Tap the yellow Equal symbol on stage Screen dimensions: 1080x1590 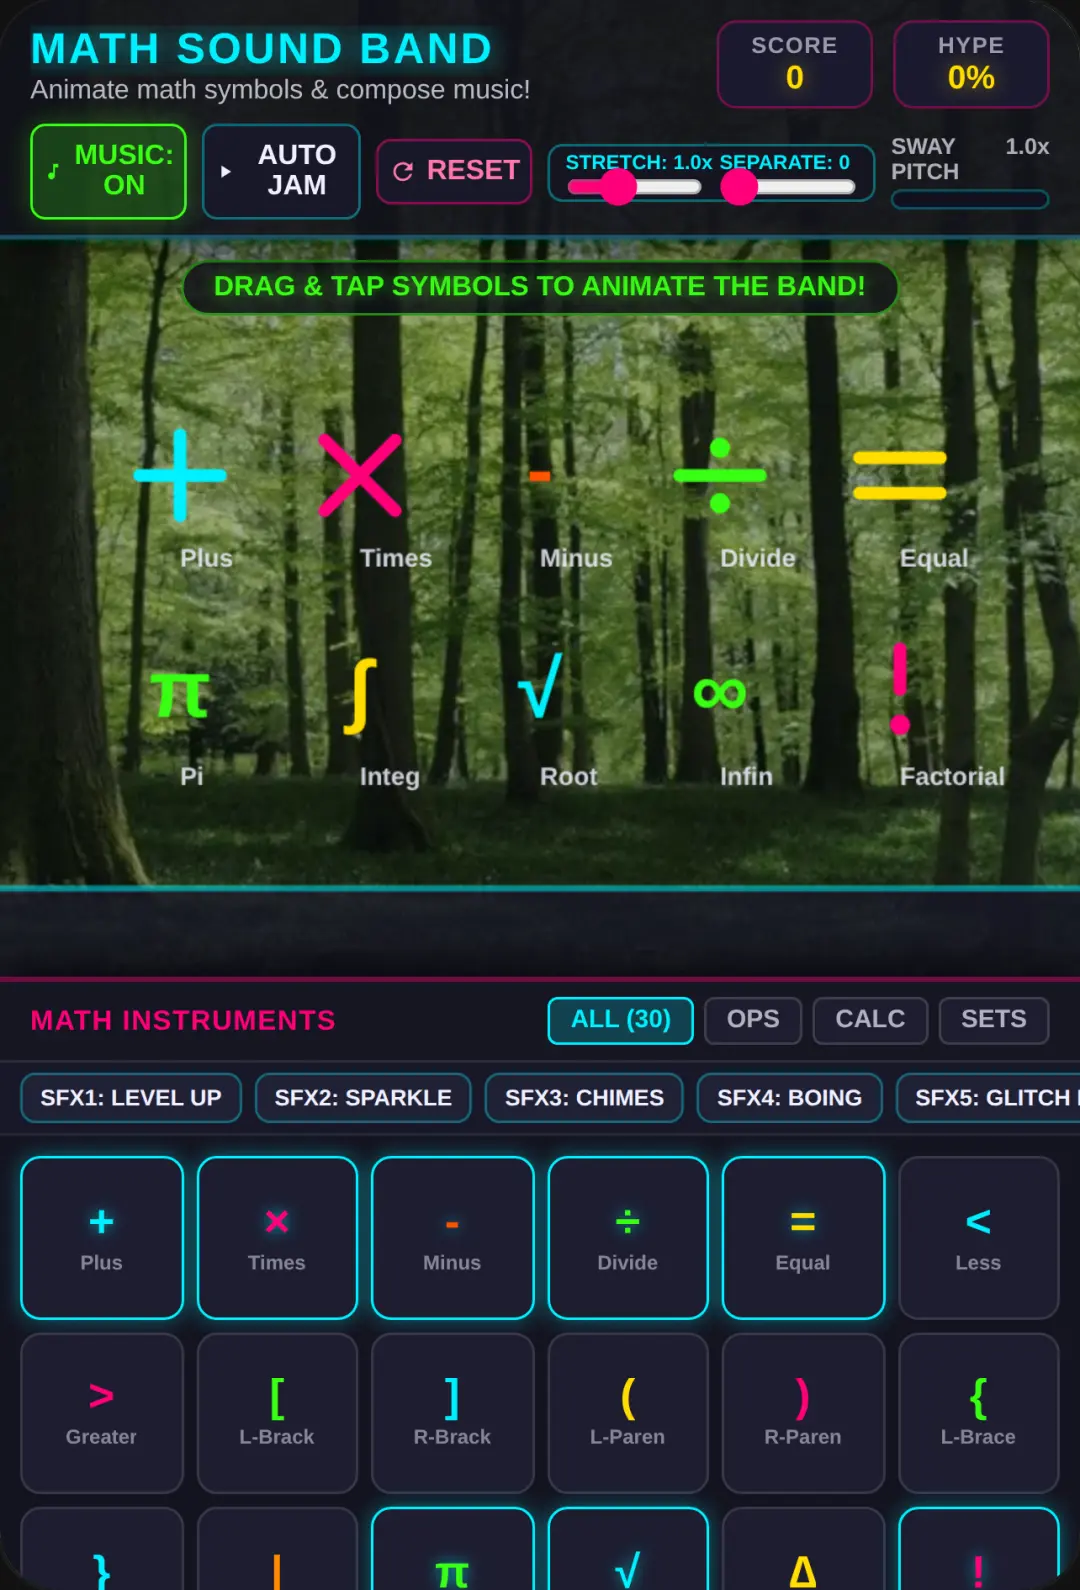(900, 475)
